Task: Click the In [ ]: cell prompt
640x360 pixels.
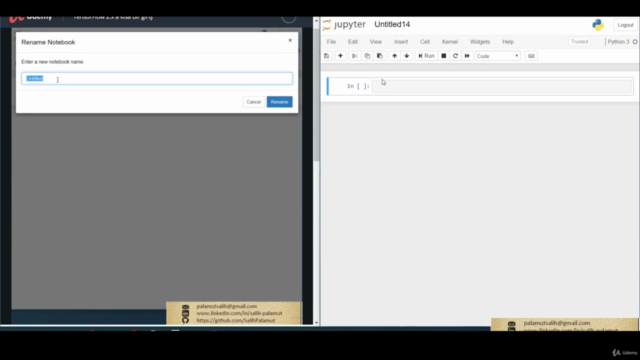Action: 358,86
